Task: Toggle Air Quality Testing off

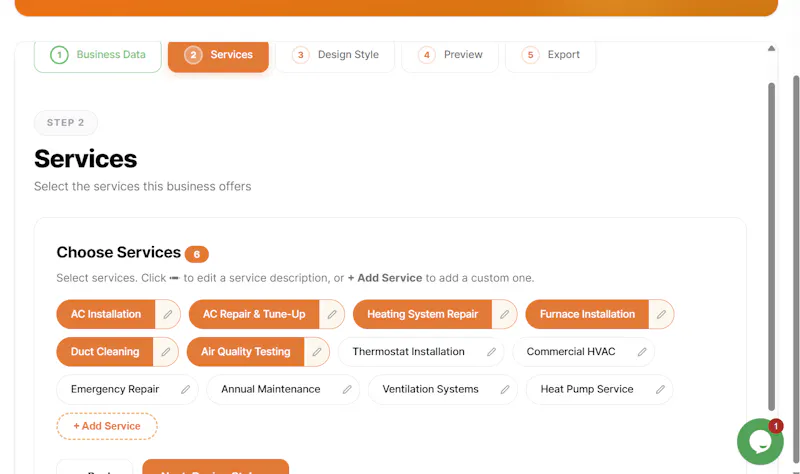Action: pos(245,352)
